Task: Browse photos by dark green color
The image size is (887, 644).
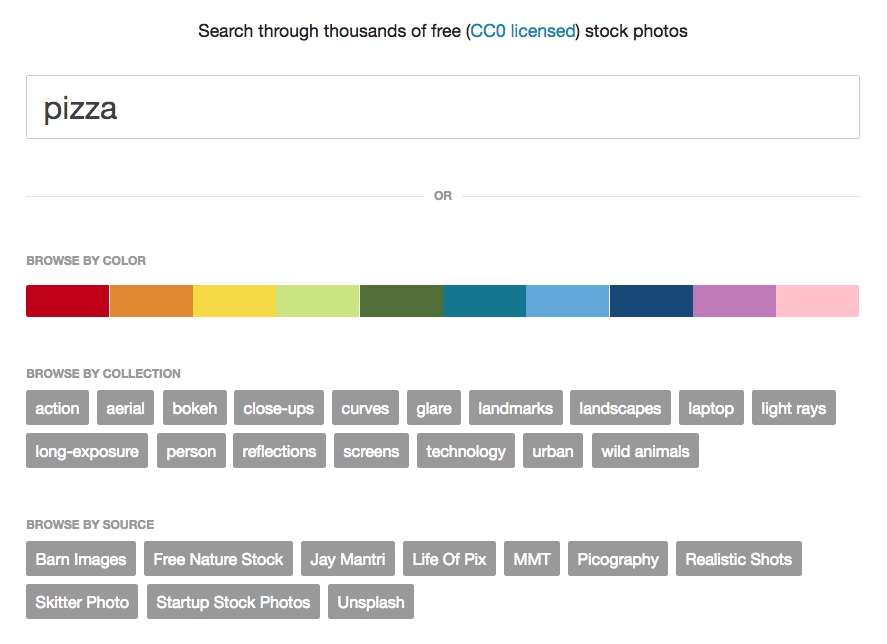Action: coord(401,301)
